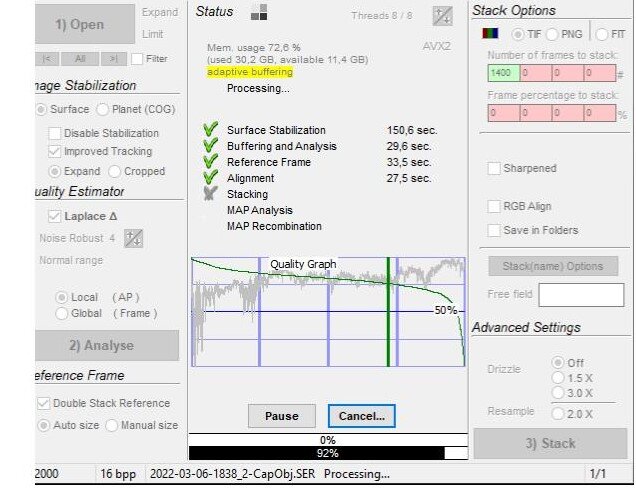Click the Threads 8 / 8 label
636x489 pixels.
(x=382, y=16)
